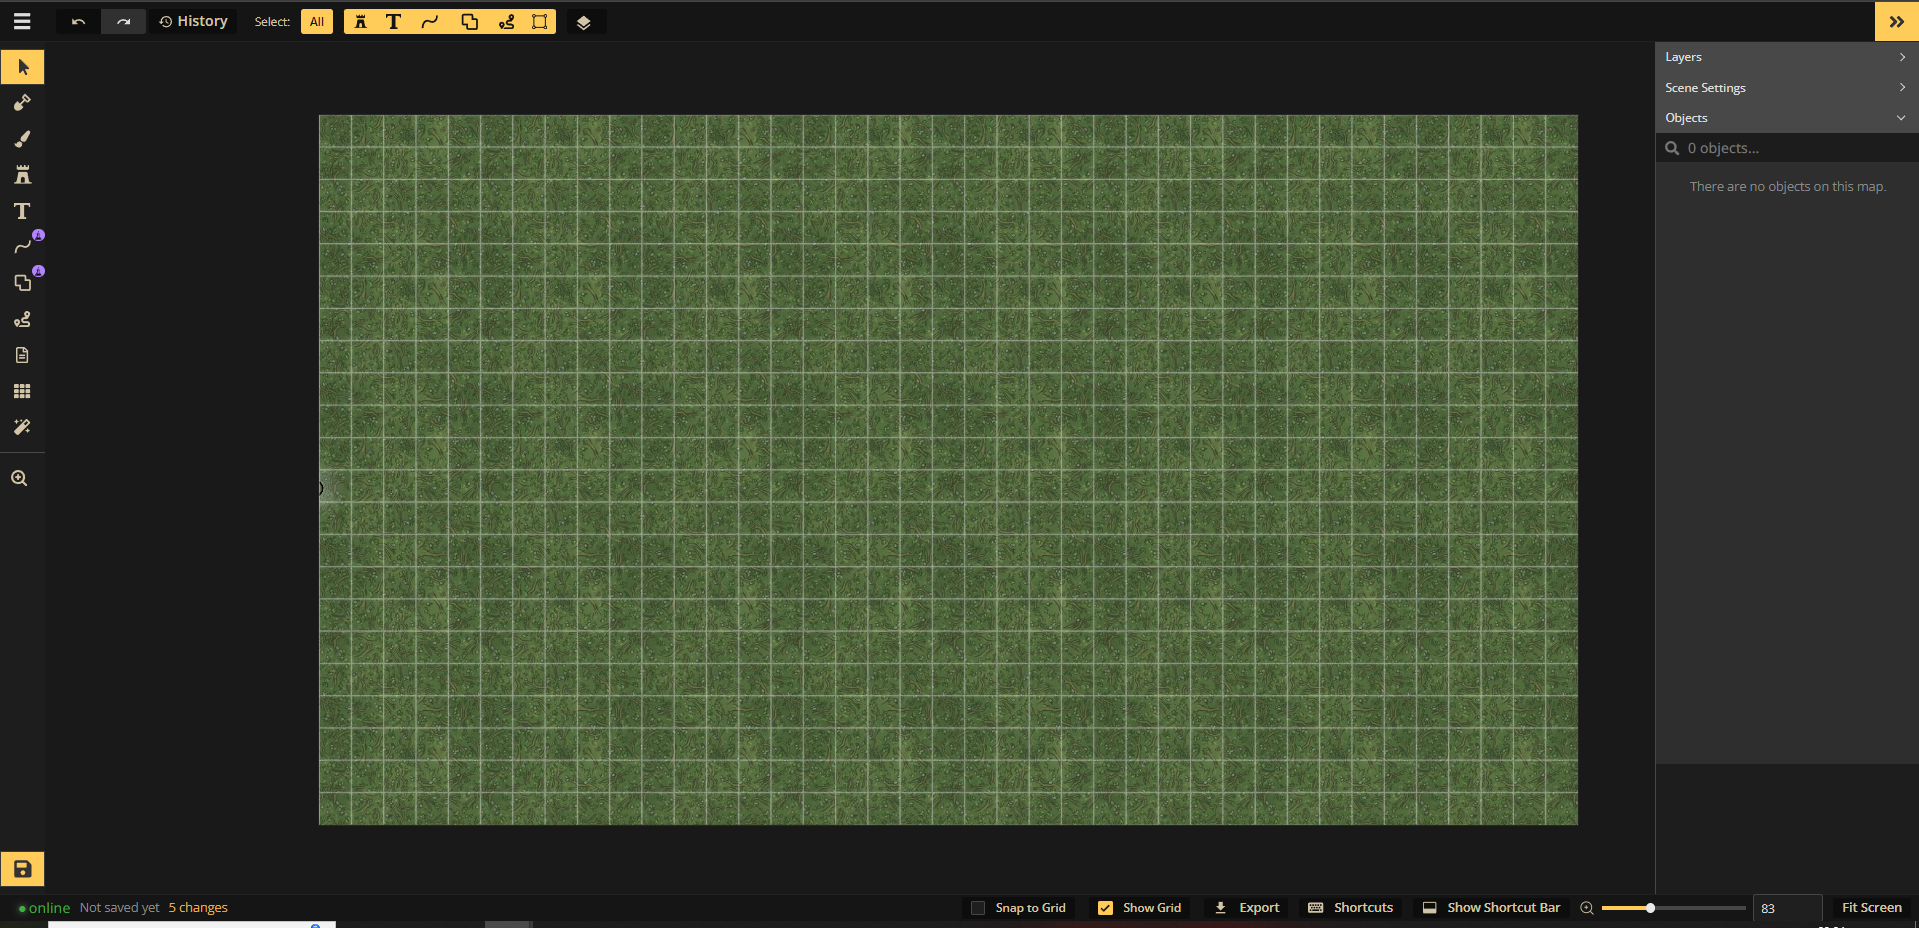
Task: Click the Export button
Action: pos(1247,908)
